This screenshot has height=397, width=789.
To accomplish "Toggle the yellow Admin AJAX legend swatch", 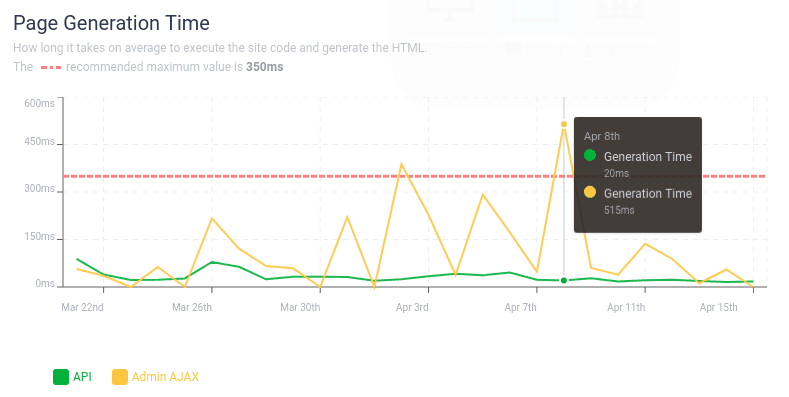I will coord(120,377).
